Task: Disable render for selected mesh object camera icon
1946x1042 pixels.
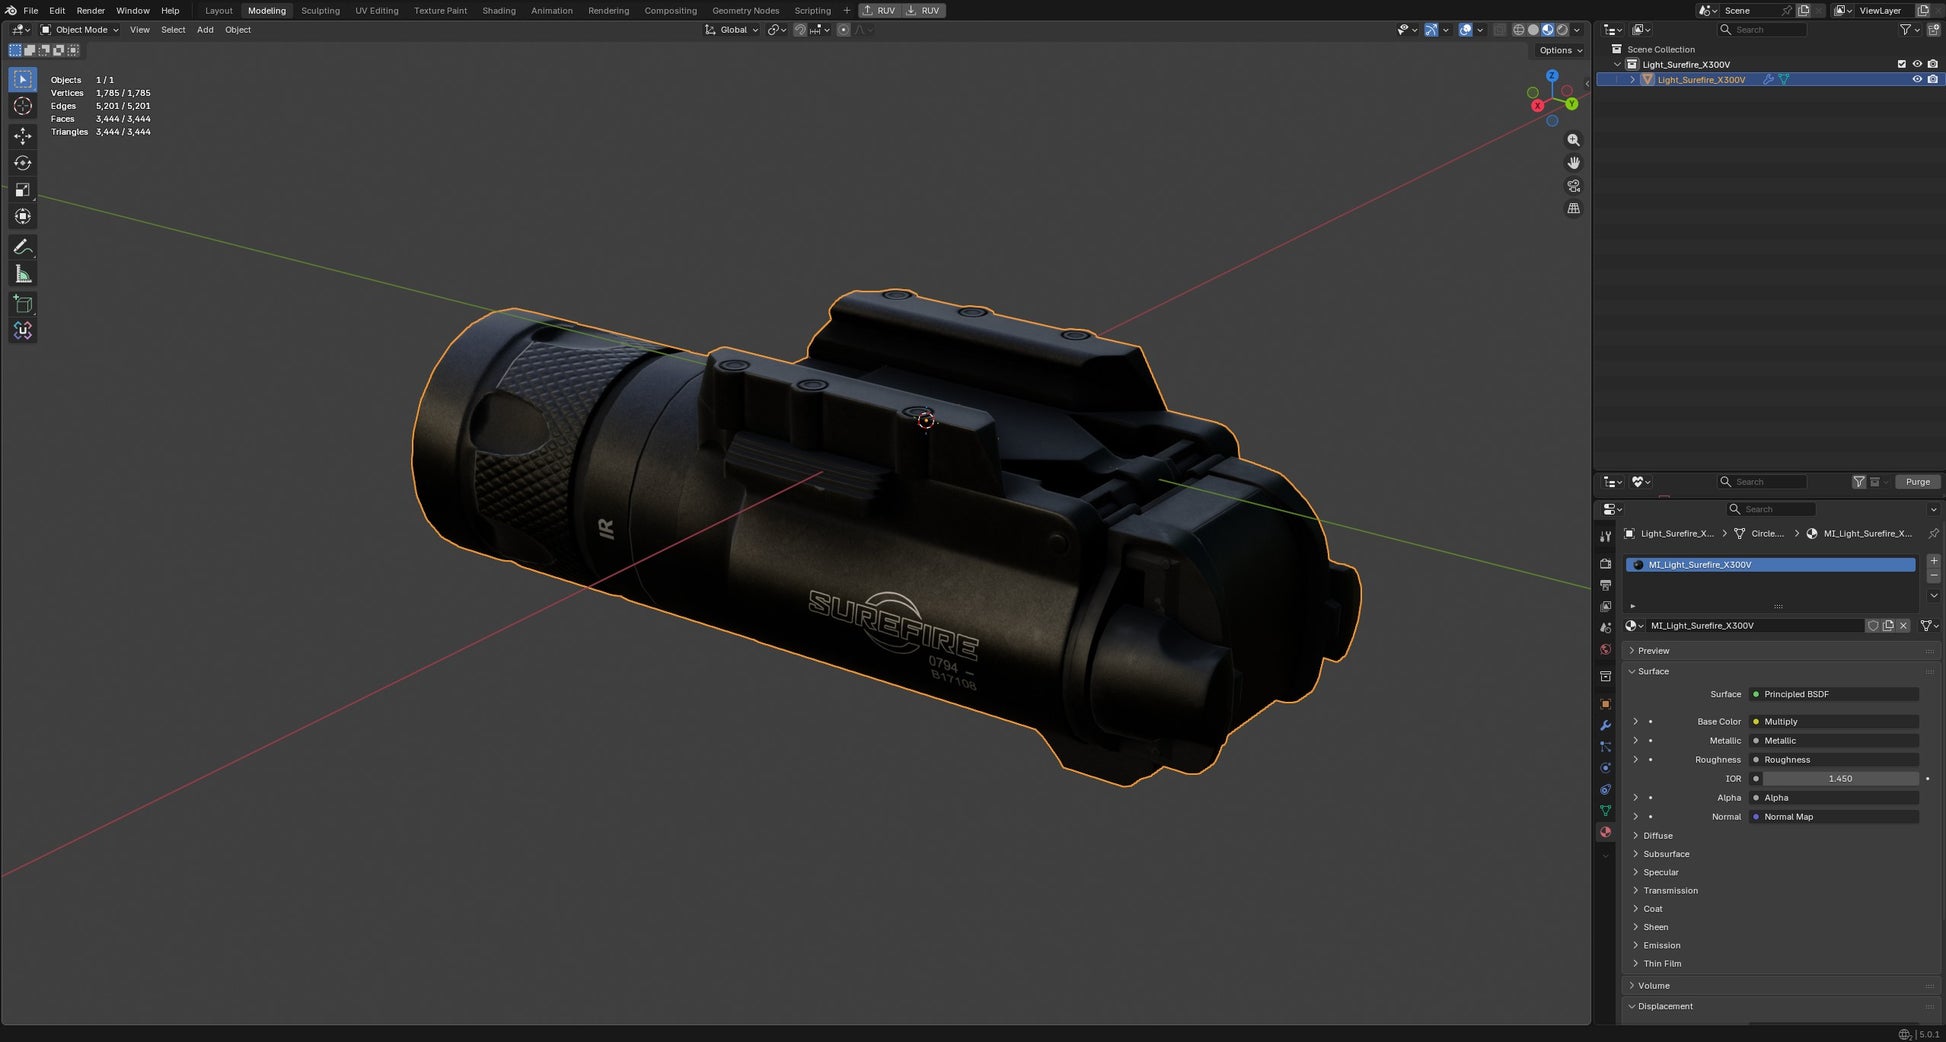Action: click(x=1932, y=79)
